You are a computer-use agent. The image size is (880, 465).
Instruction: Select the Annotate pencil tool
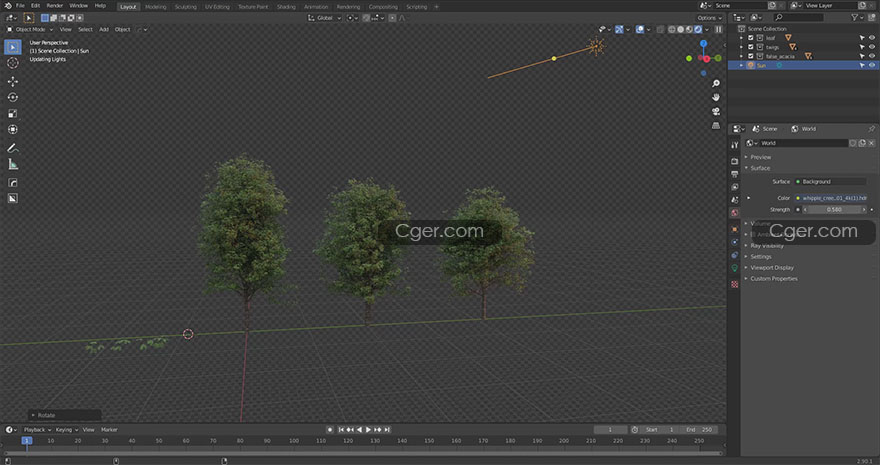(x=12, y=148)
